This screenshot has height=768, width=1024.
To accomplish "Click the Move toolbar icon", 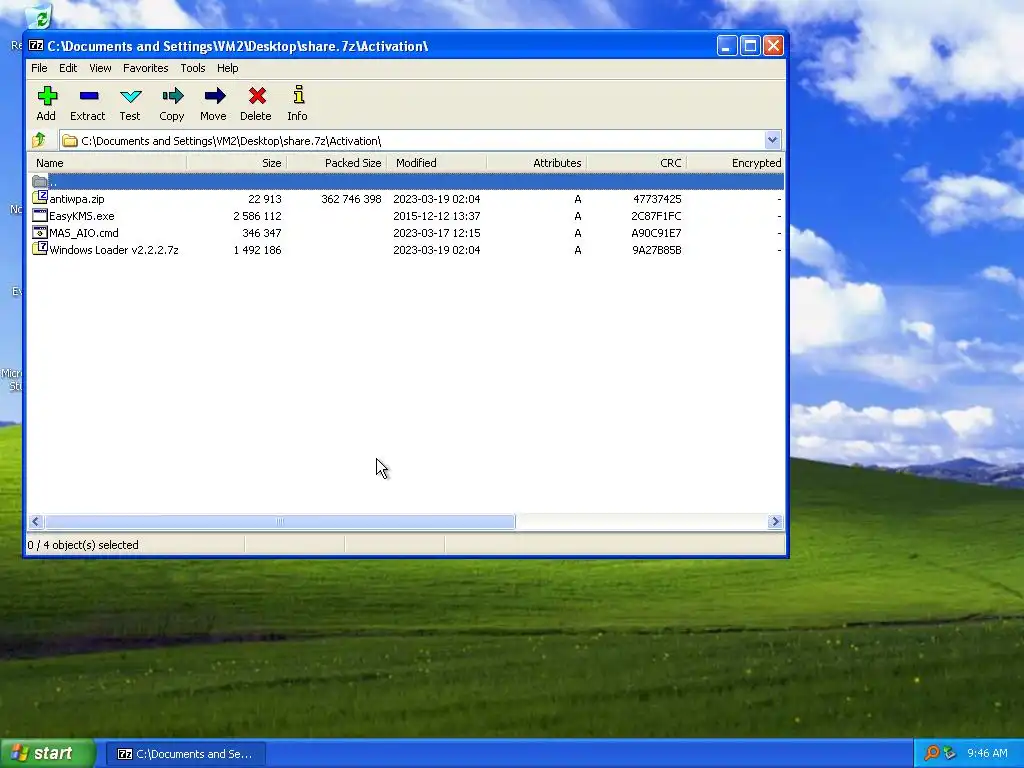I will [x=214, y=96].
